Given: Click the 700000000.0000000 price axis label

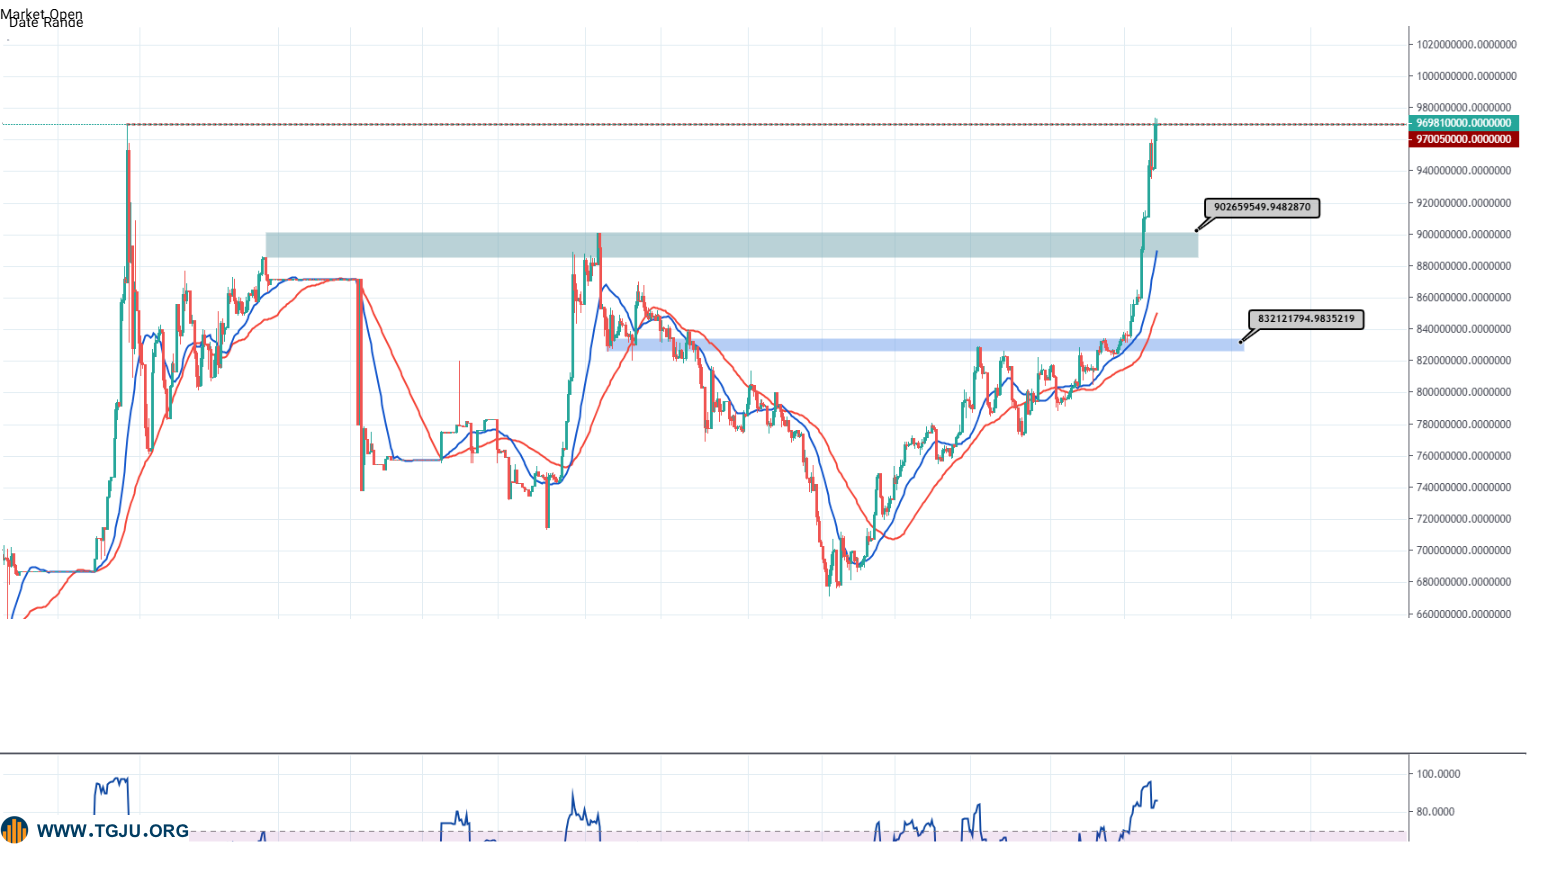Looking at the screenshot, I should (x=1463, y=550).
